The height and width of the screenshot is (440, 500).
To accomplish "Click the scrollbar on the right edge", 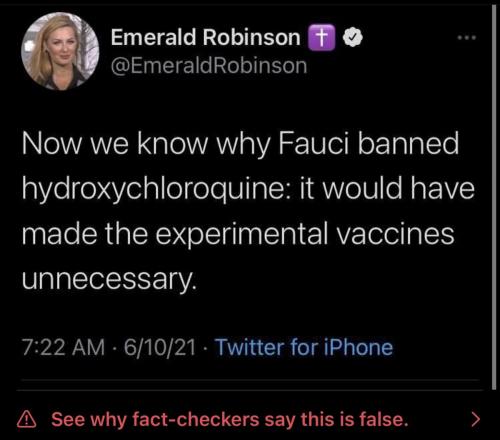I will (x=494, y=197).
